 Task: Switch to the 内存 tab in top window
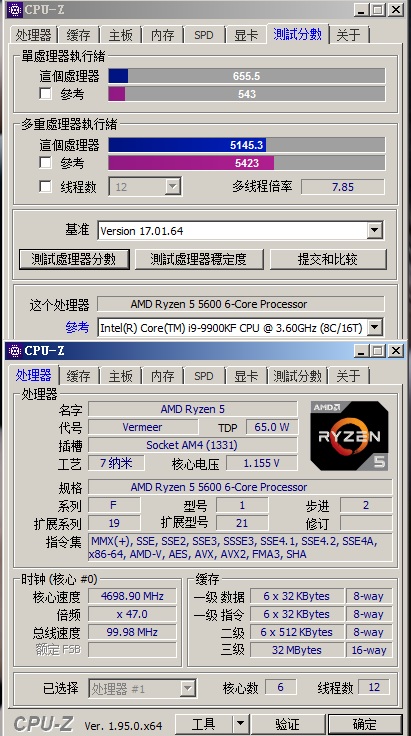(162, 35)
